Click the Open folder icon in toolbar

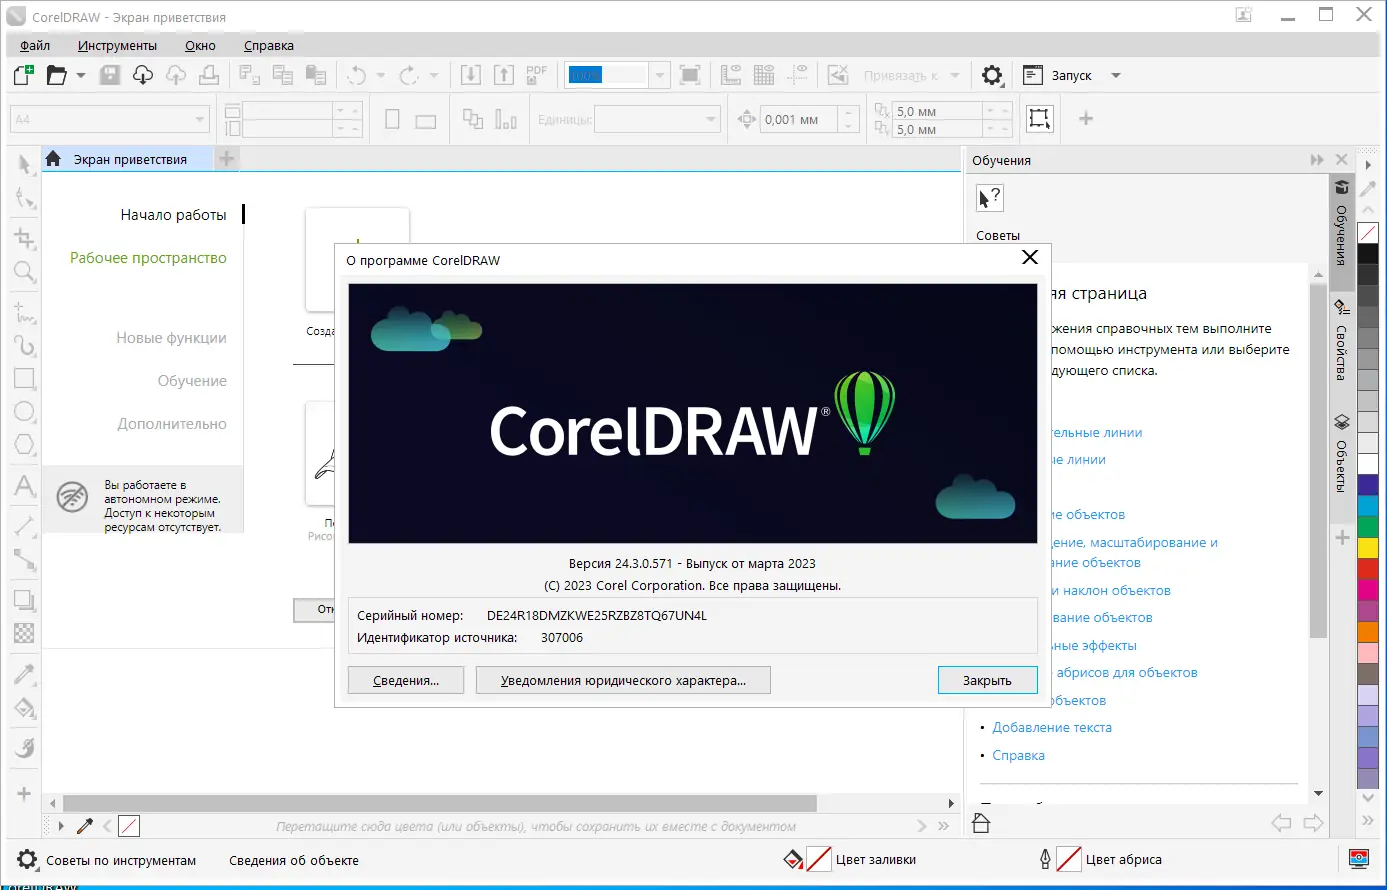click(x=57, y=75)
